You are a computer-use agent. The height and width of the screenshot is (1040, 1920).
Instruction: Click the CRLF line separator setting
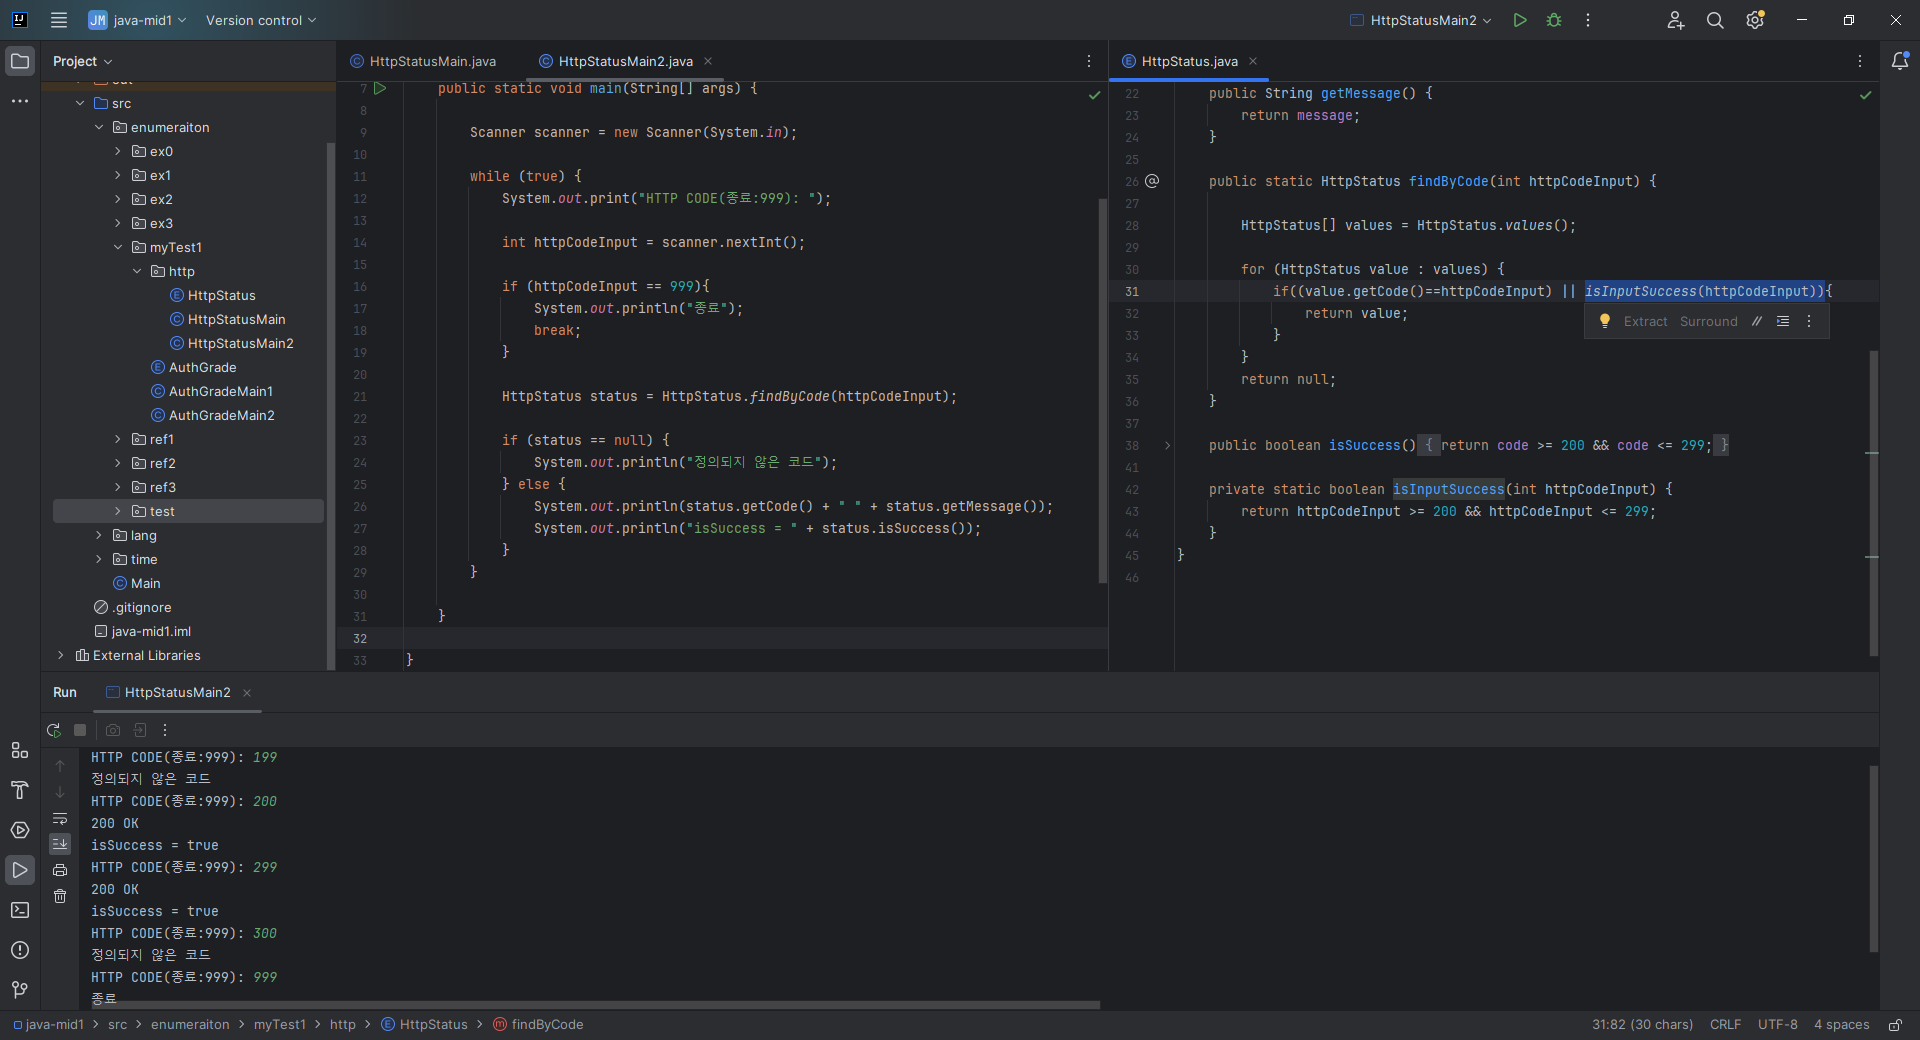(1725, 1025)
